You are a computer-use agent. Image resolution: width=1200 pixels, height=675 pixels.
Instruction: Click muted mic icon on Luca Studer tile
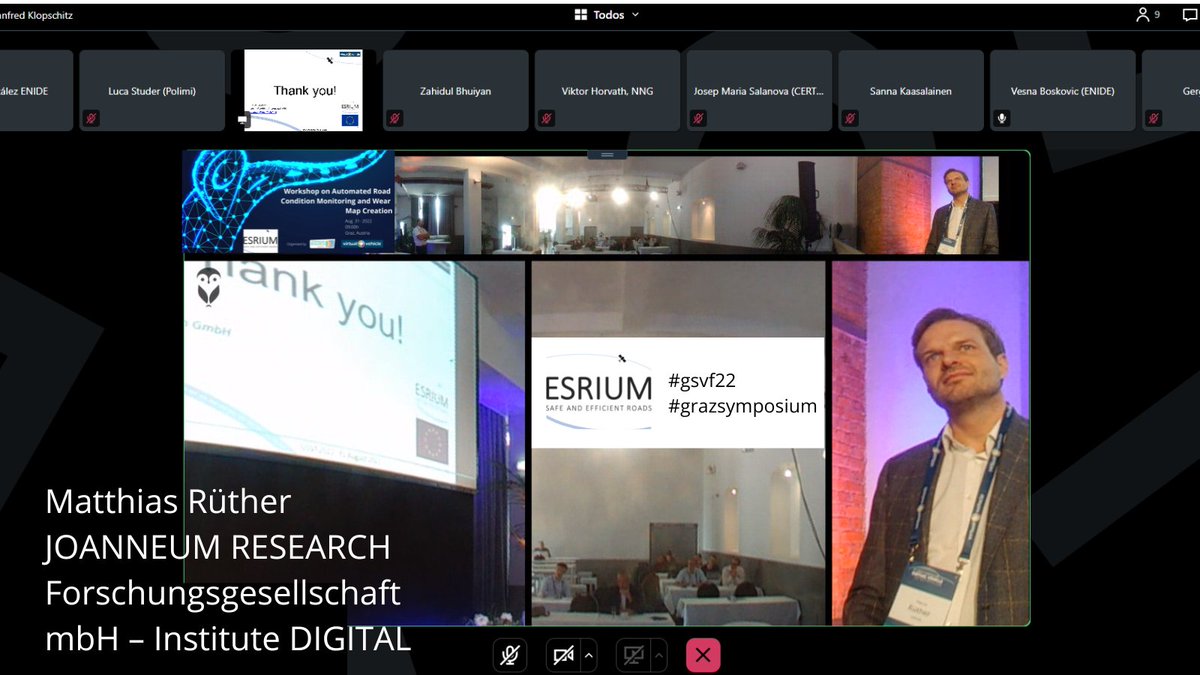91,119
